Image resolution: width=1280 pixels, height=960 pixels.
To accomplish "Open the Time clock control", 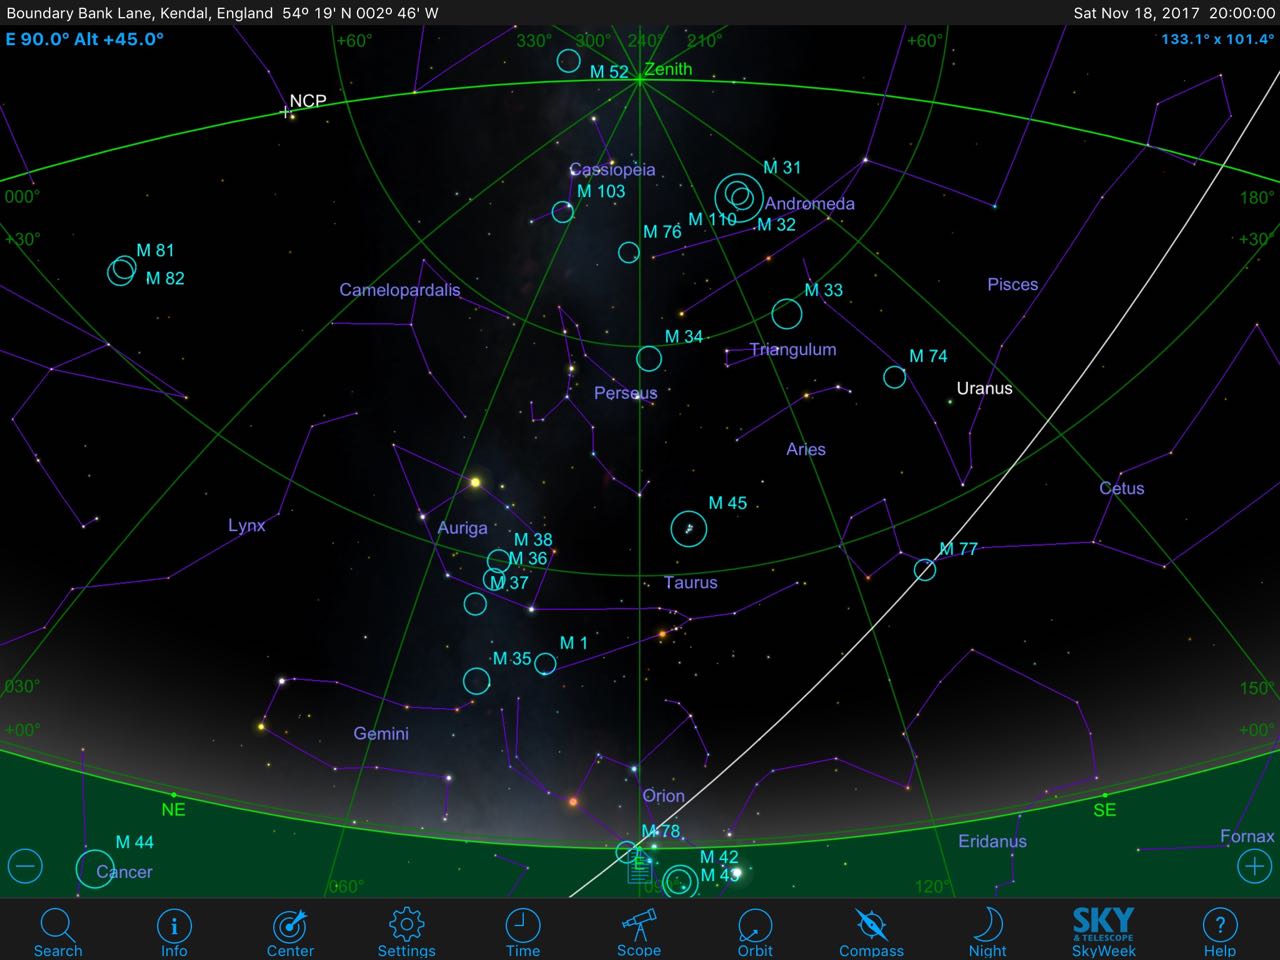I will [522, 930].
